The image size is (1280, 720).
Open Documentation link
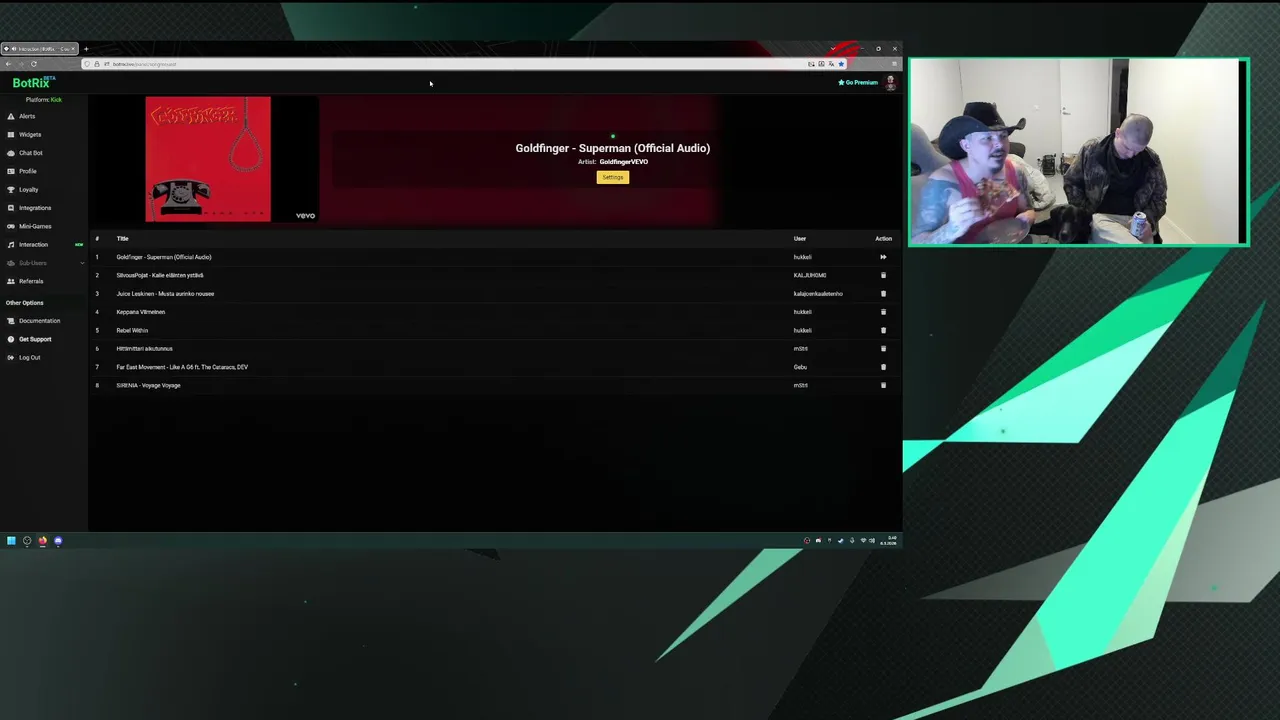click(39, 321)
